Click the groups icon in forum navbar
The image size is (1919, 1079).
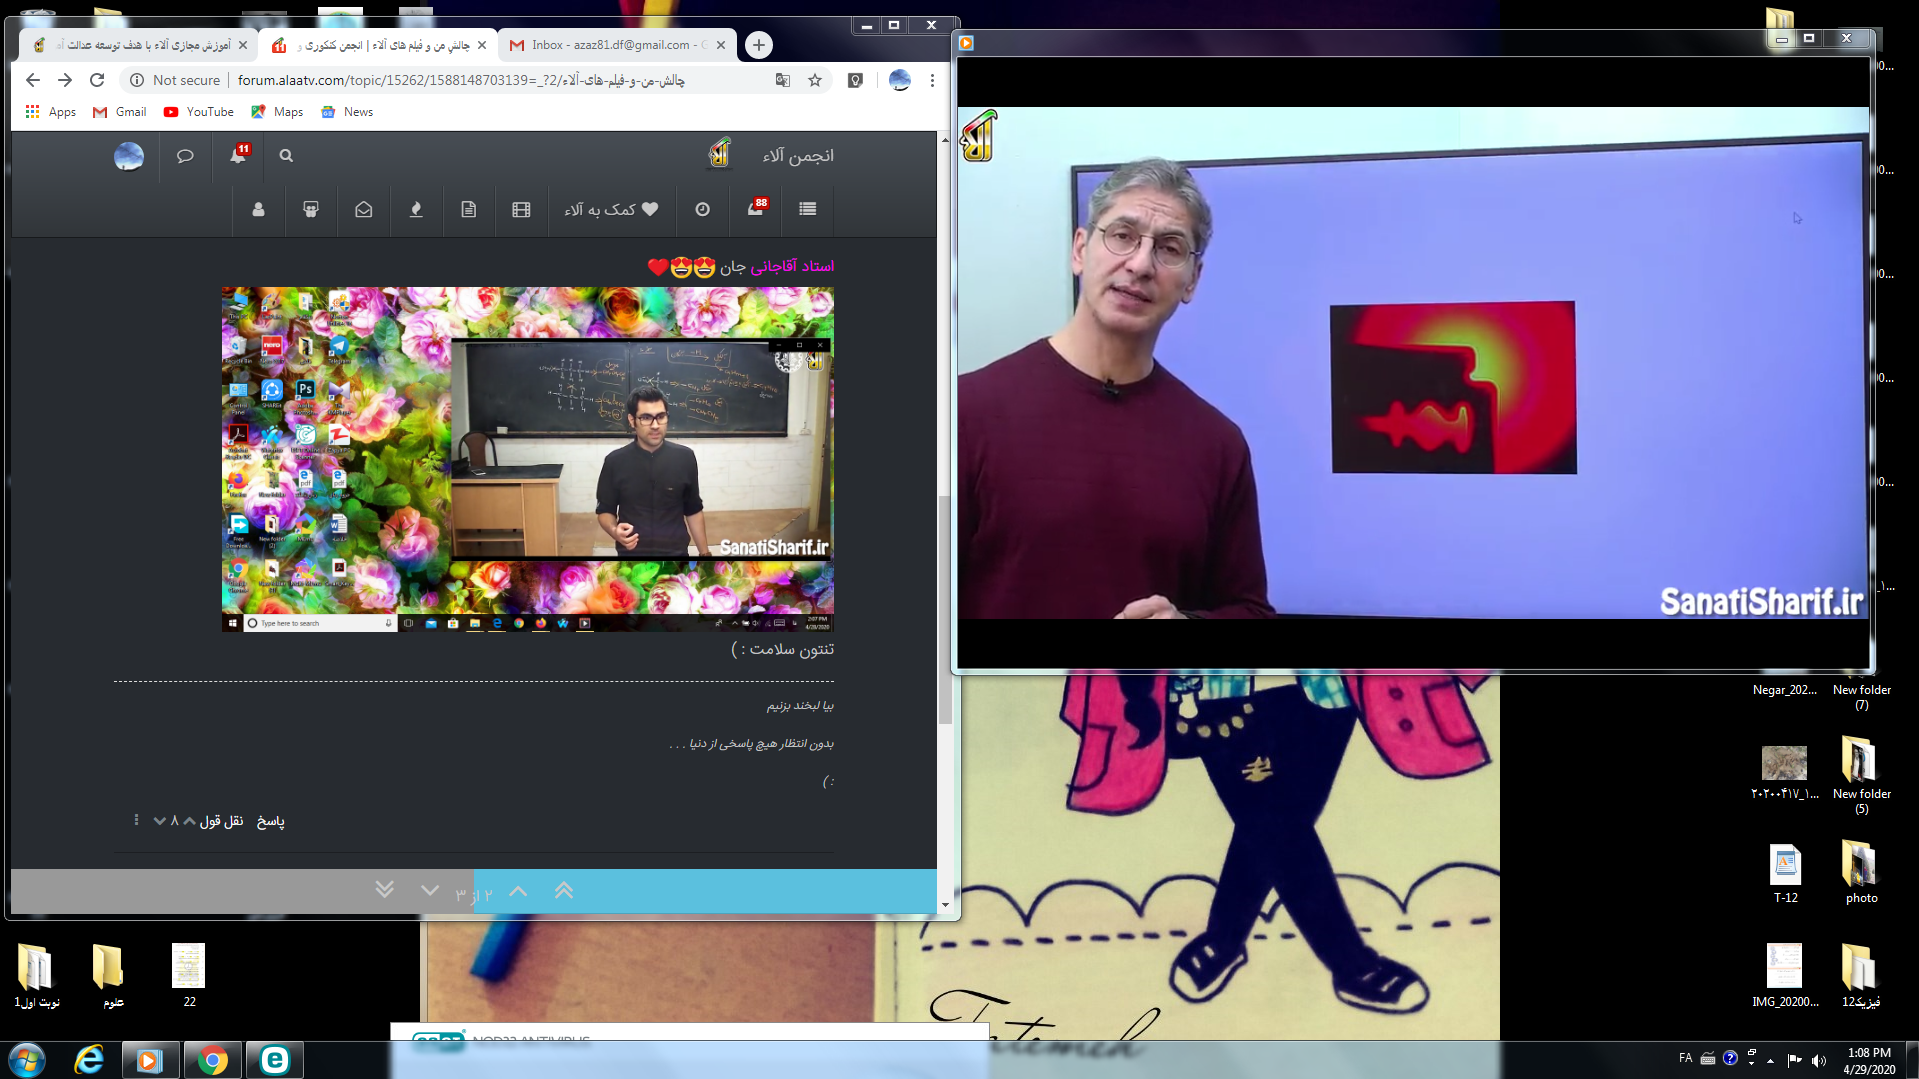click(x=311, y=209)
